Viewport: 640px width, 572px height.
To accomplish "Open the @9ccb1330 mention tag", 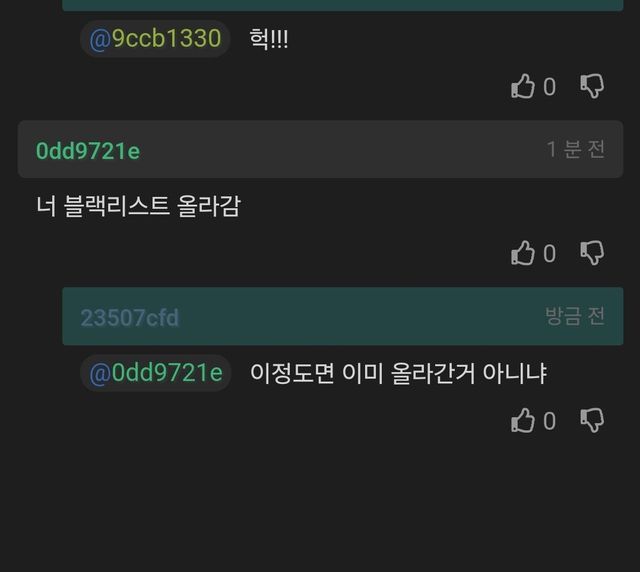I will (x=155, y=39).
